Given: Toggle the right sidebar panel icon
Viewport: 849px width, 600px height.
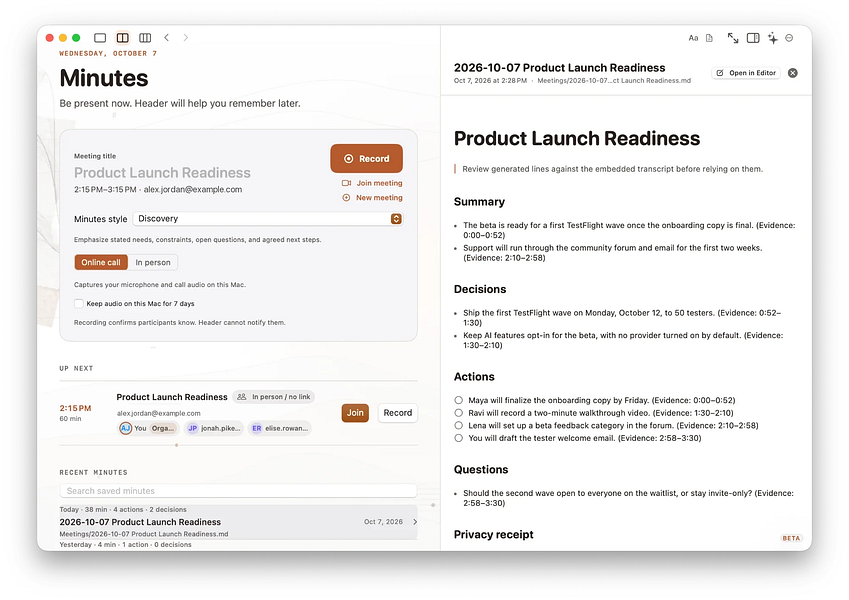Looking at the screenshot, I should 753,38.
